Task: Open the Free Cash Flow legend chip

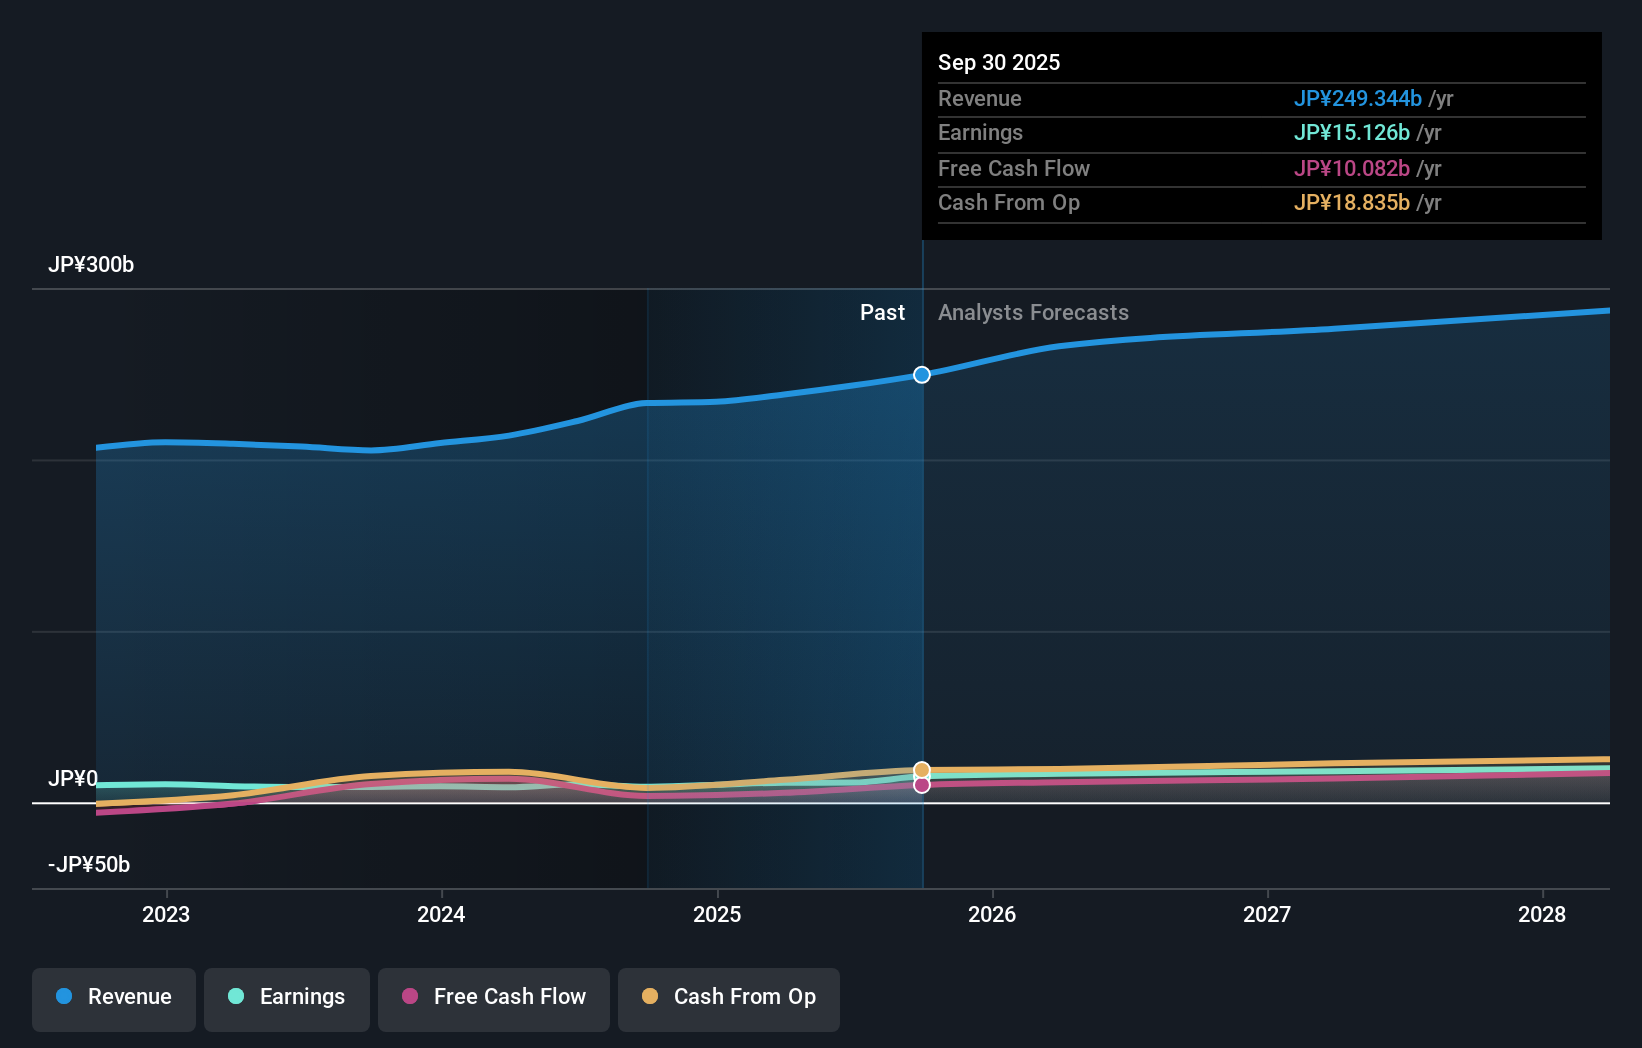Action: [x=493, y=999]
